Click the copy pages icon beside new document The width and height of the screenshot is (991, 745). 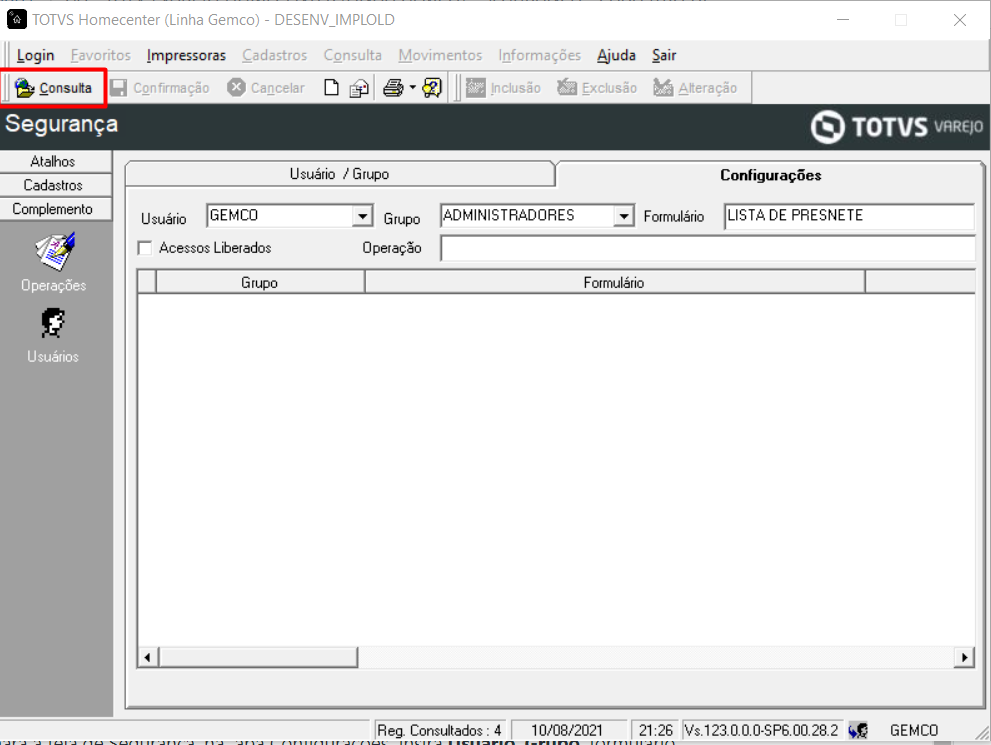(x=359, y=88)
